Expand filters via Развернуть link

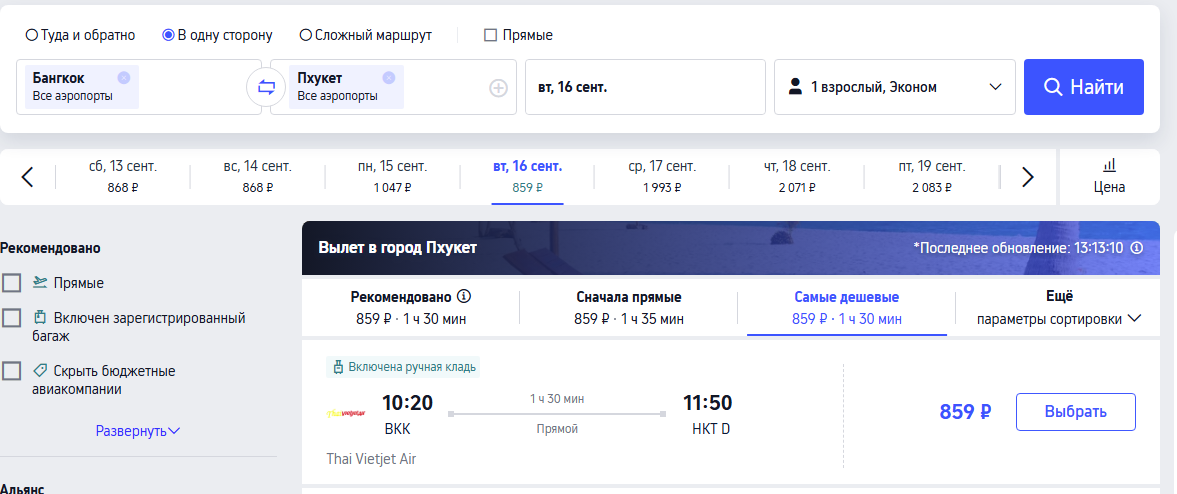138,431
